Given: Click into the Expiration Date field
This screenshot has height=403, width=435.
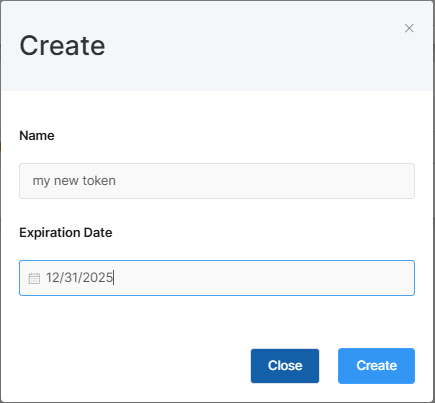Looking at the screenshot, I should click(217, 278).
